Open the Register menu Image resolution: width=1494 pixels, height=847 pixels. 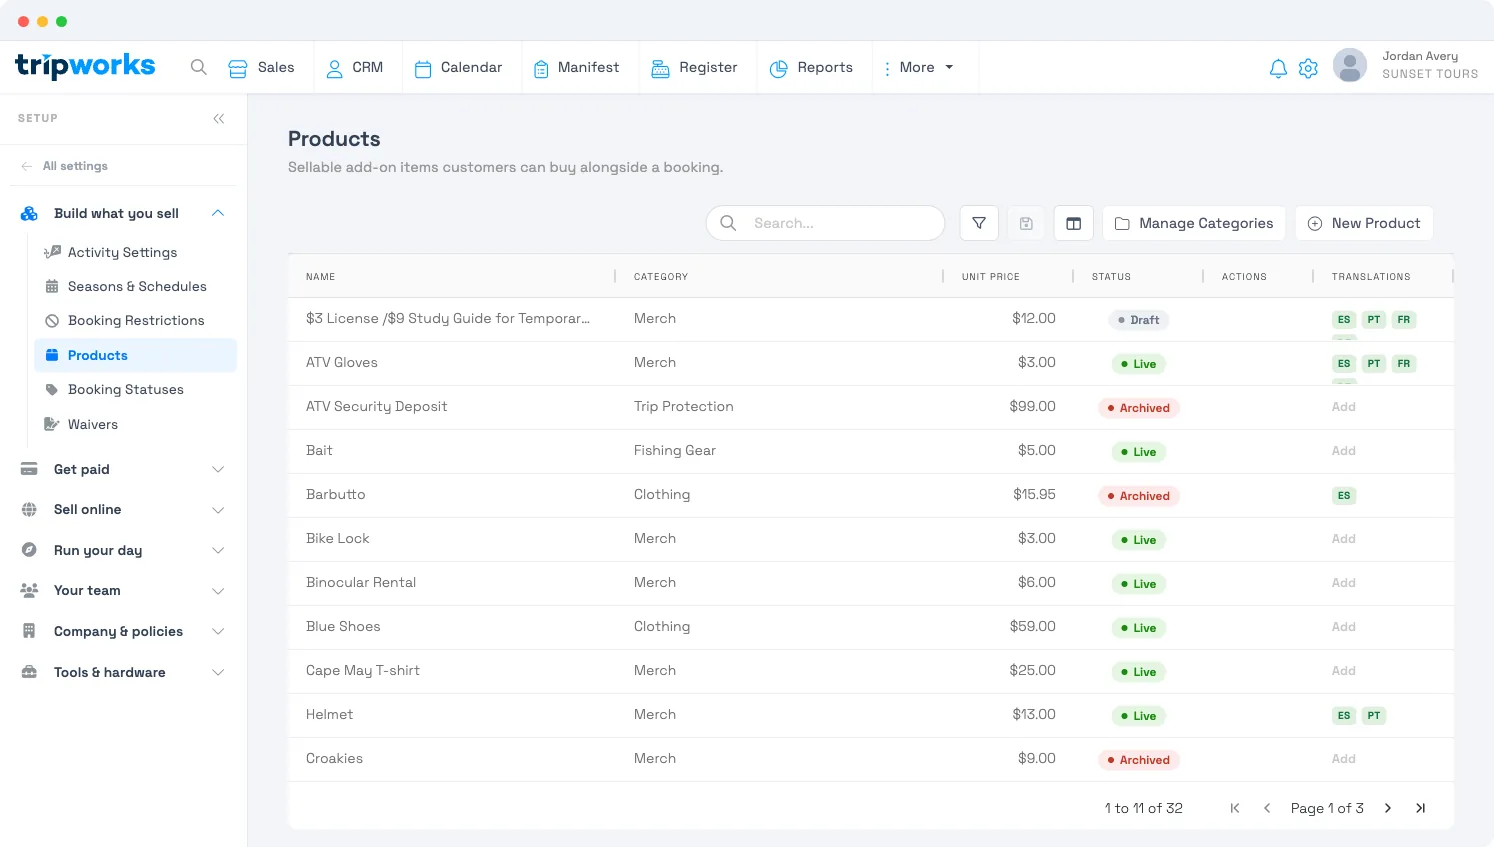pyautogui.click(x=695, y=67)
